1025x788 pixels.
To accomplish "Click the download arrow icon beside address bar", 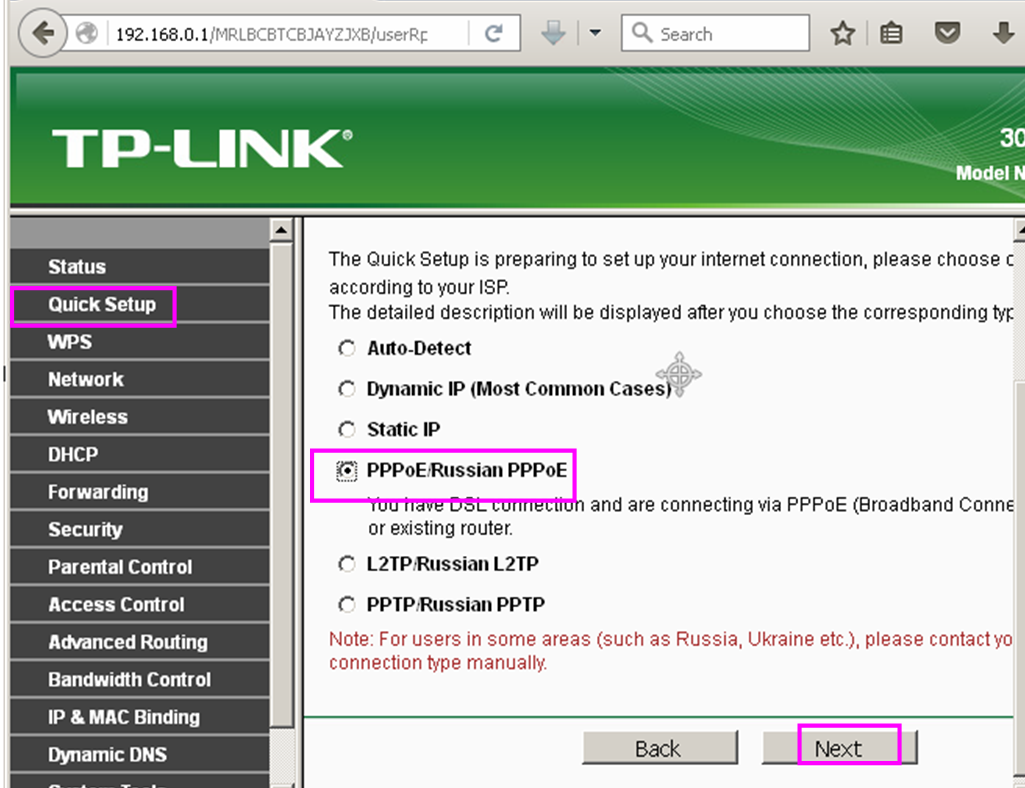I will [x=553, y=33].
